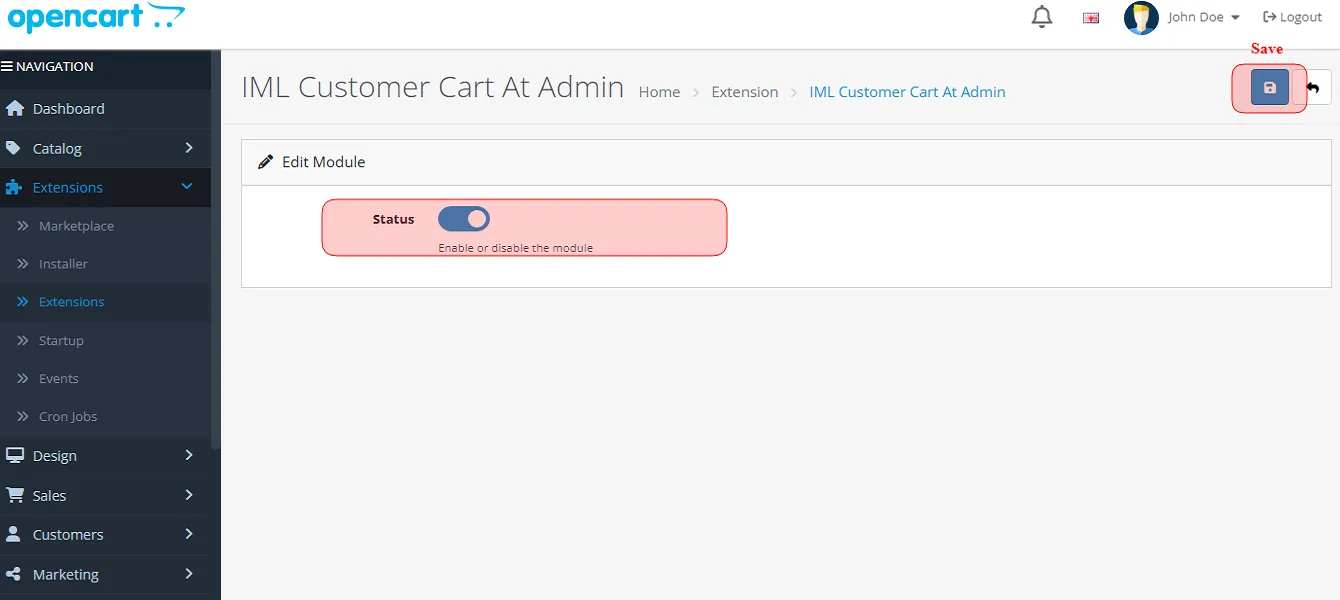Open the Startup submenu item
Image resolution: width=1340 pixels, height=600 pixels.
click(105, 341)
